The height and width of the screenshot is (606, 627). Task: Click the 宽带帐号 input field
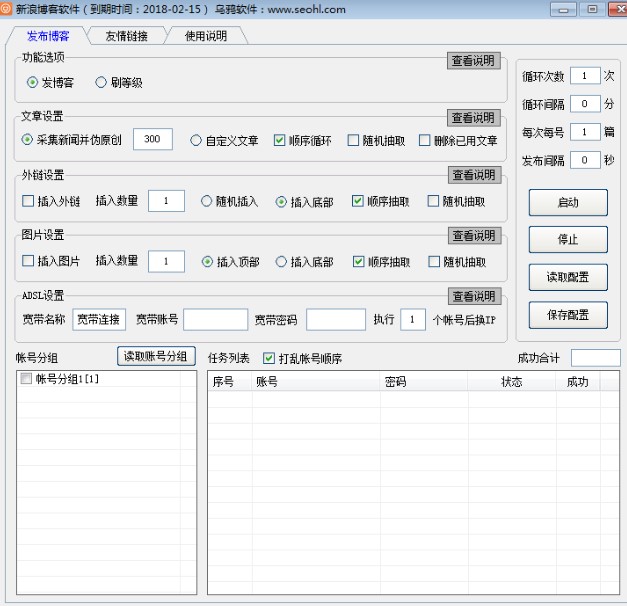click(215, 320)
